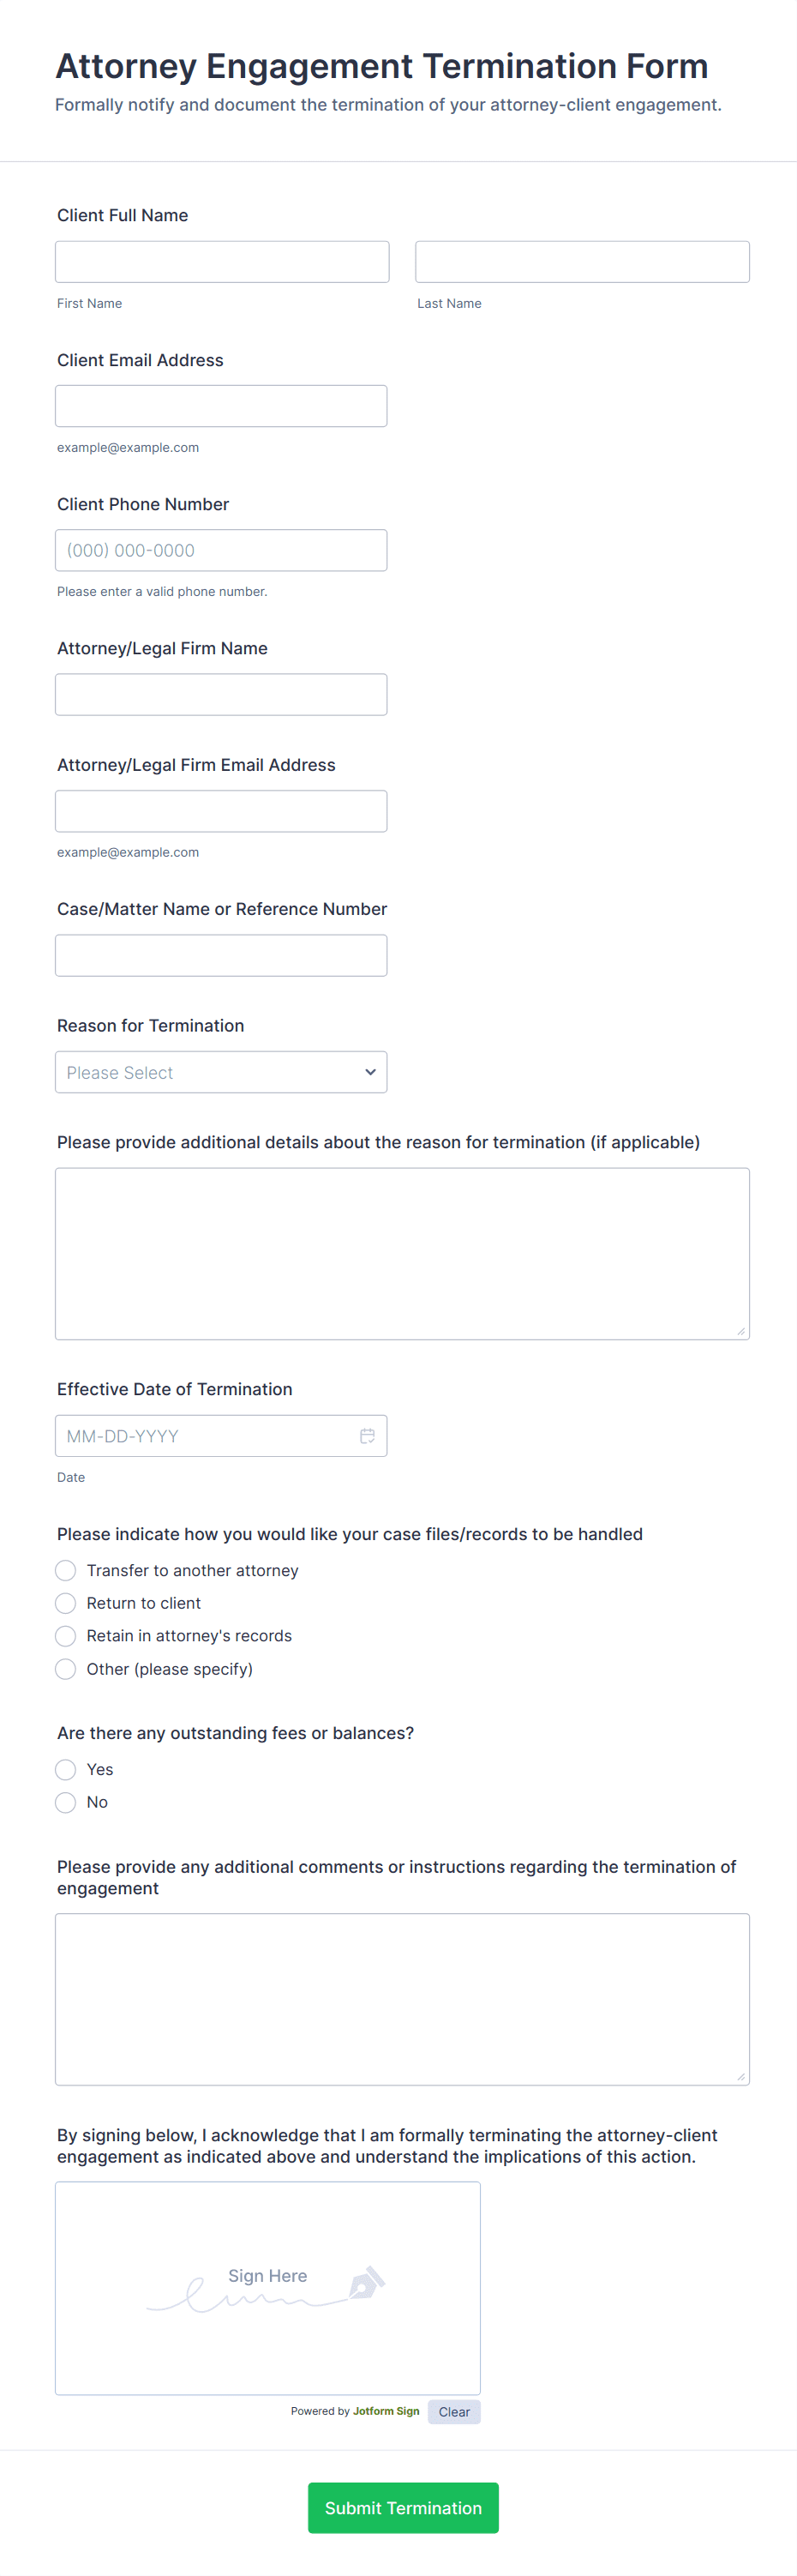Select 'Retain in attorney's records' option
The height and width of the screenshot is (2576, 797).
click(x=66, y=1636)
